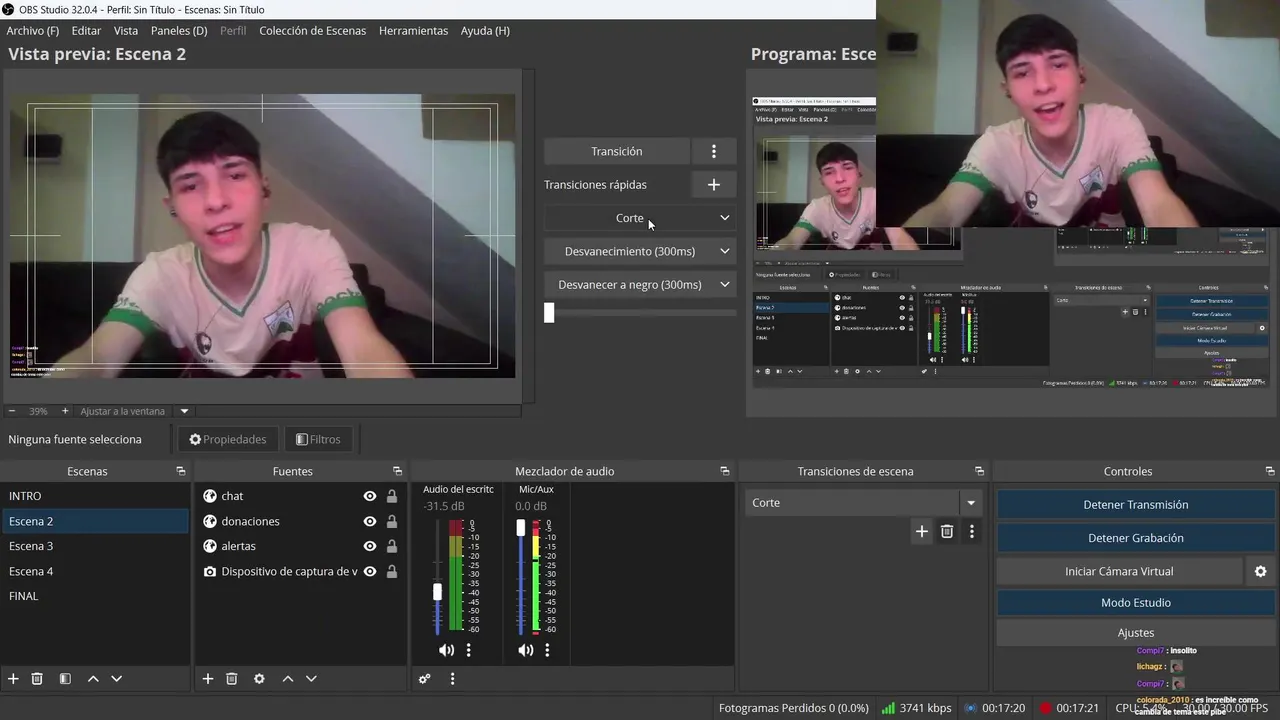Zoom in the preview with the plus
The width and height of the screenshot is (1280, 720).
[x=65, y=411]
